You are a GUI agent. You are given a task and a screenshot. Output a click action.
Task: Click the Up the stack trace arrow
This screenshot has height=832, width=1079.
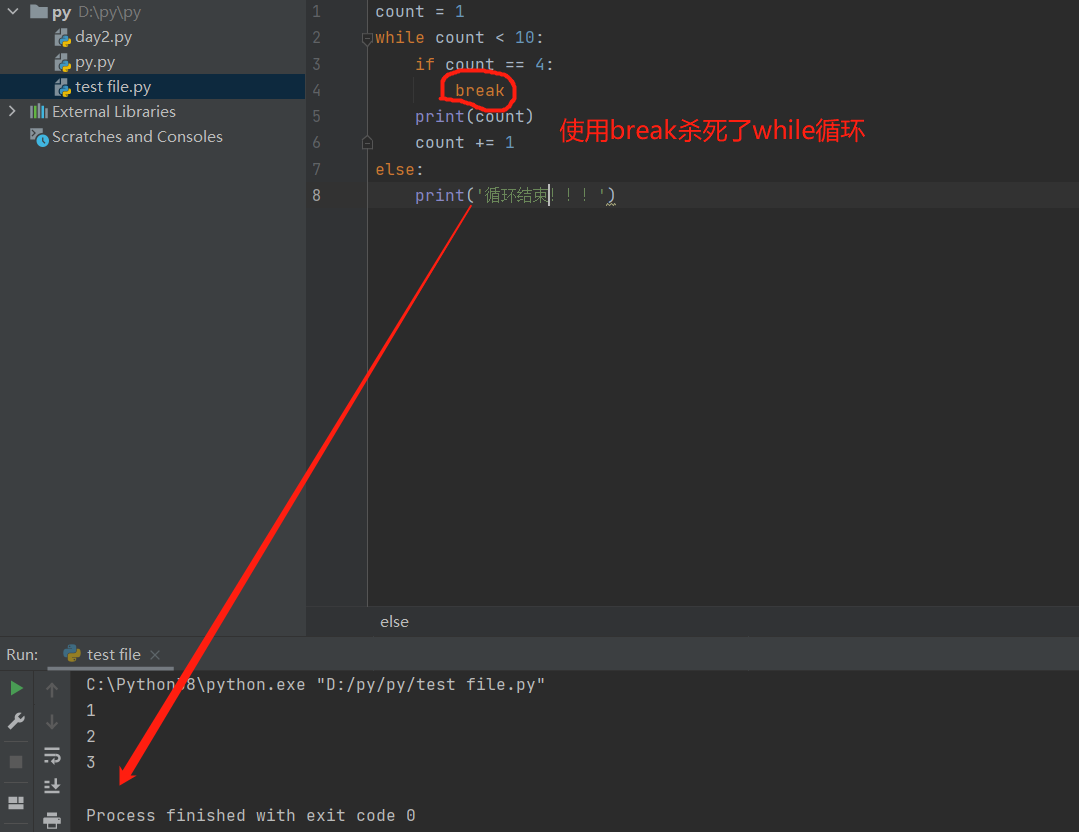(x=52, y=689)
